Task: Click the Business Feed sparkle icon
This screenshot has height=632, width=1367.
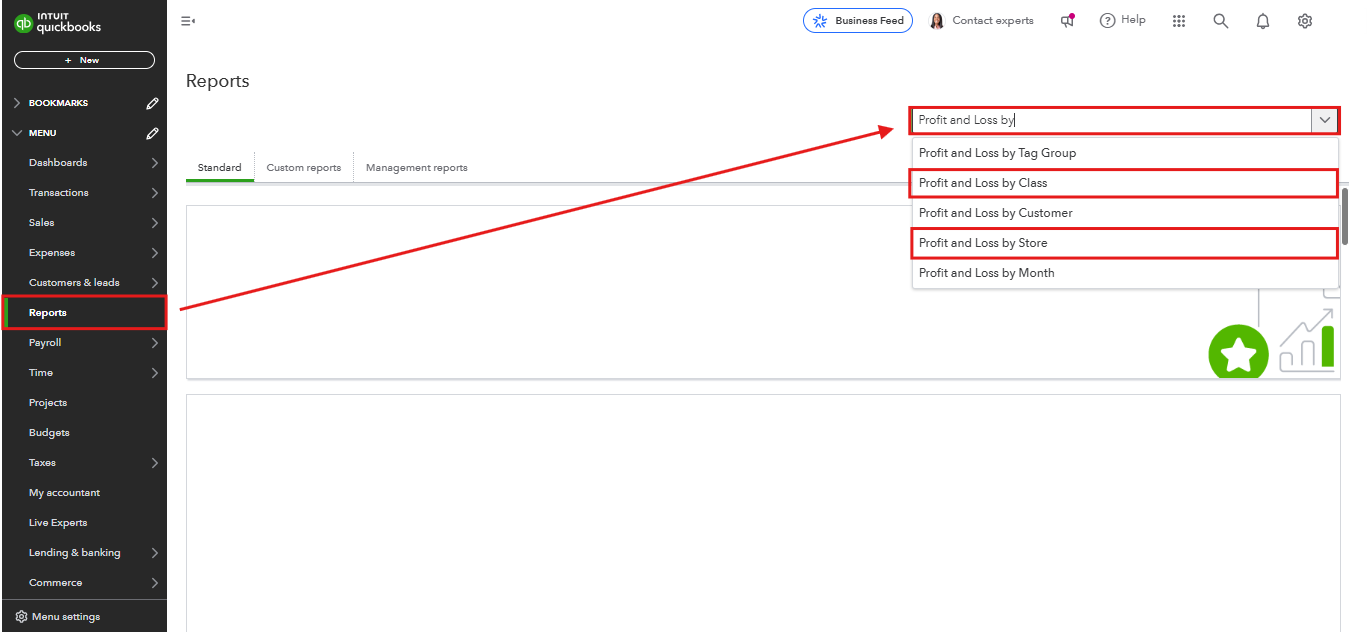Action: (820, 21)
